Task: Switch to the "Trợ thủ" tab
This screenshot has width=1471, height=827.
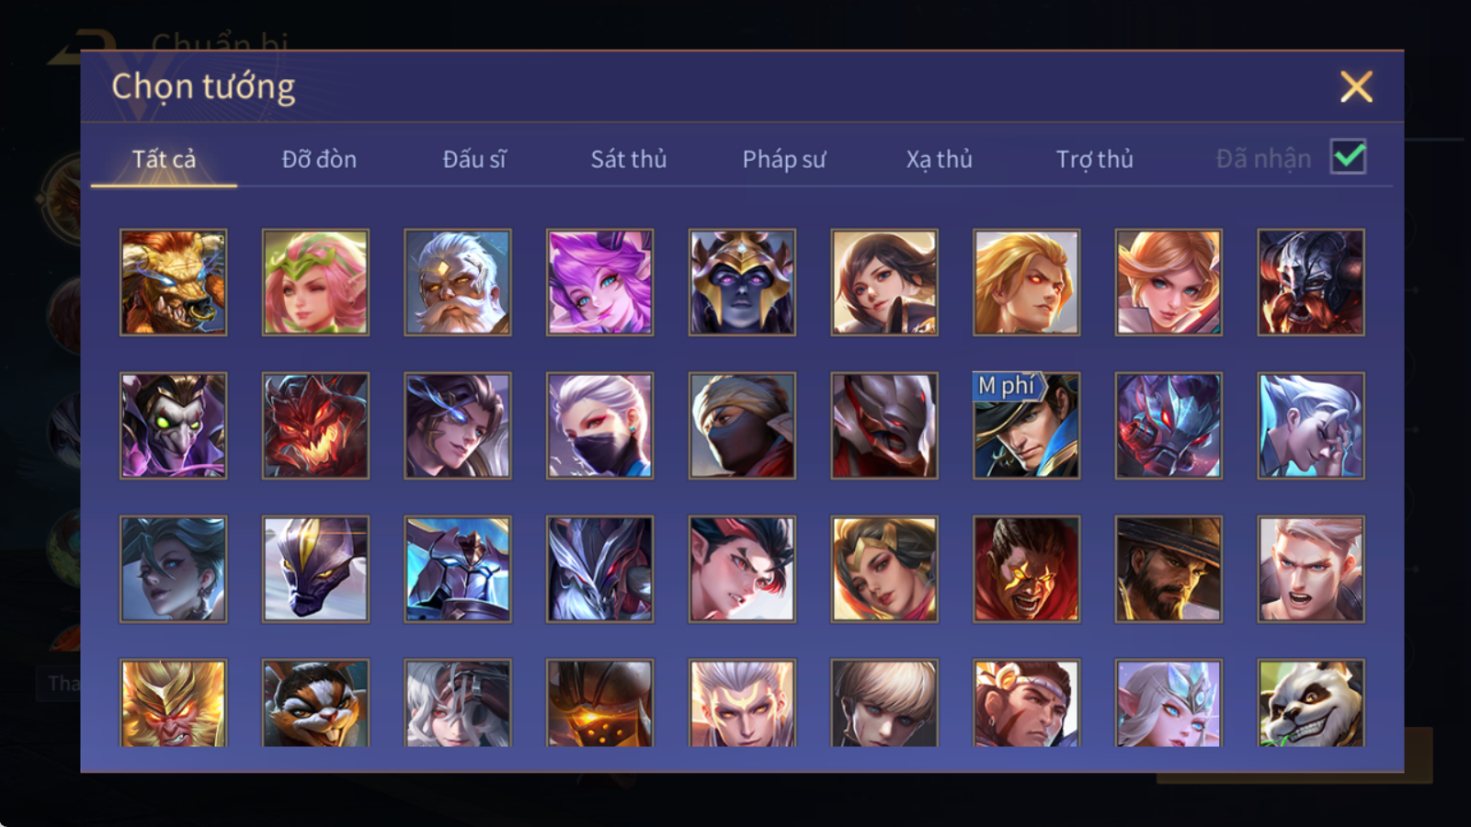Action: tap(1095, 159)
